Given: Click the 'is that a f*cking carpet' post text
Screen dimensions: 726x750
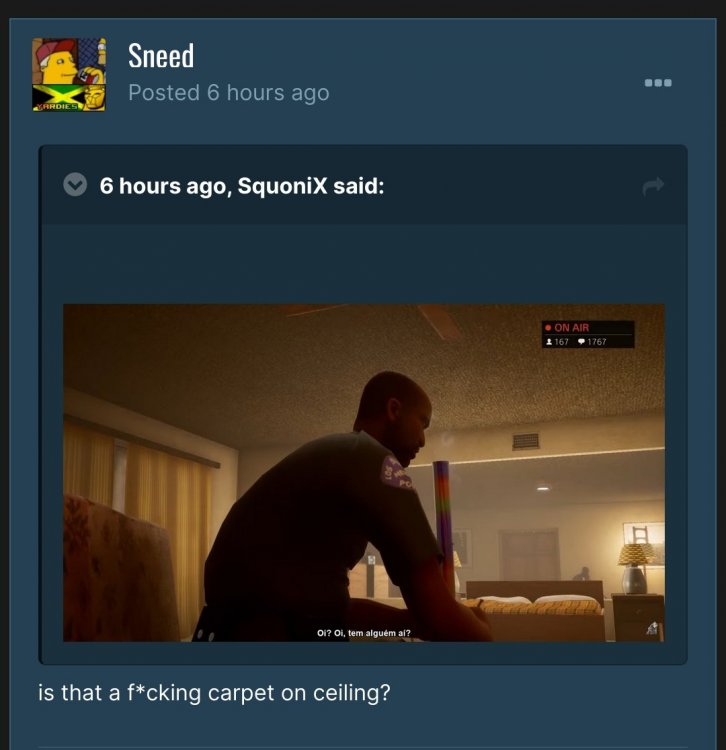Looking at the screenshot, I should point(214,693).
